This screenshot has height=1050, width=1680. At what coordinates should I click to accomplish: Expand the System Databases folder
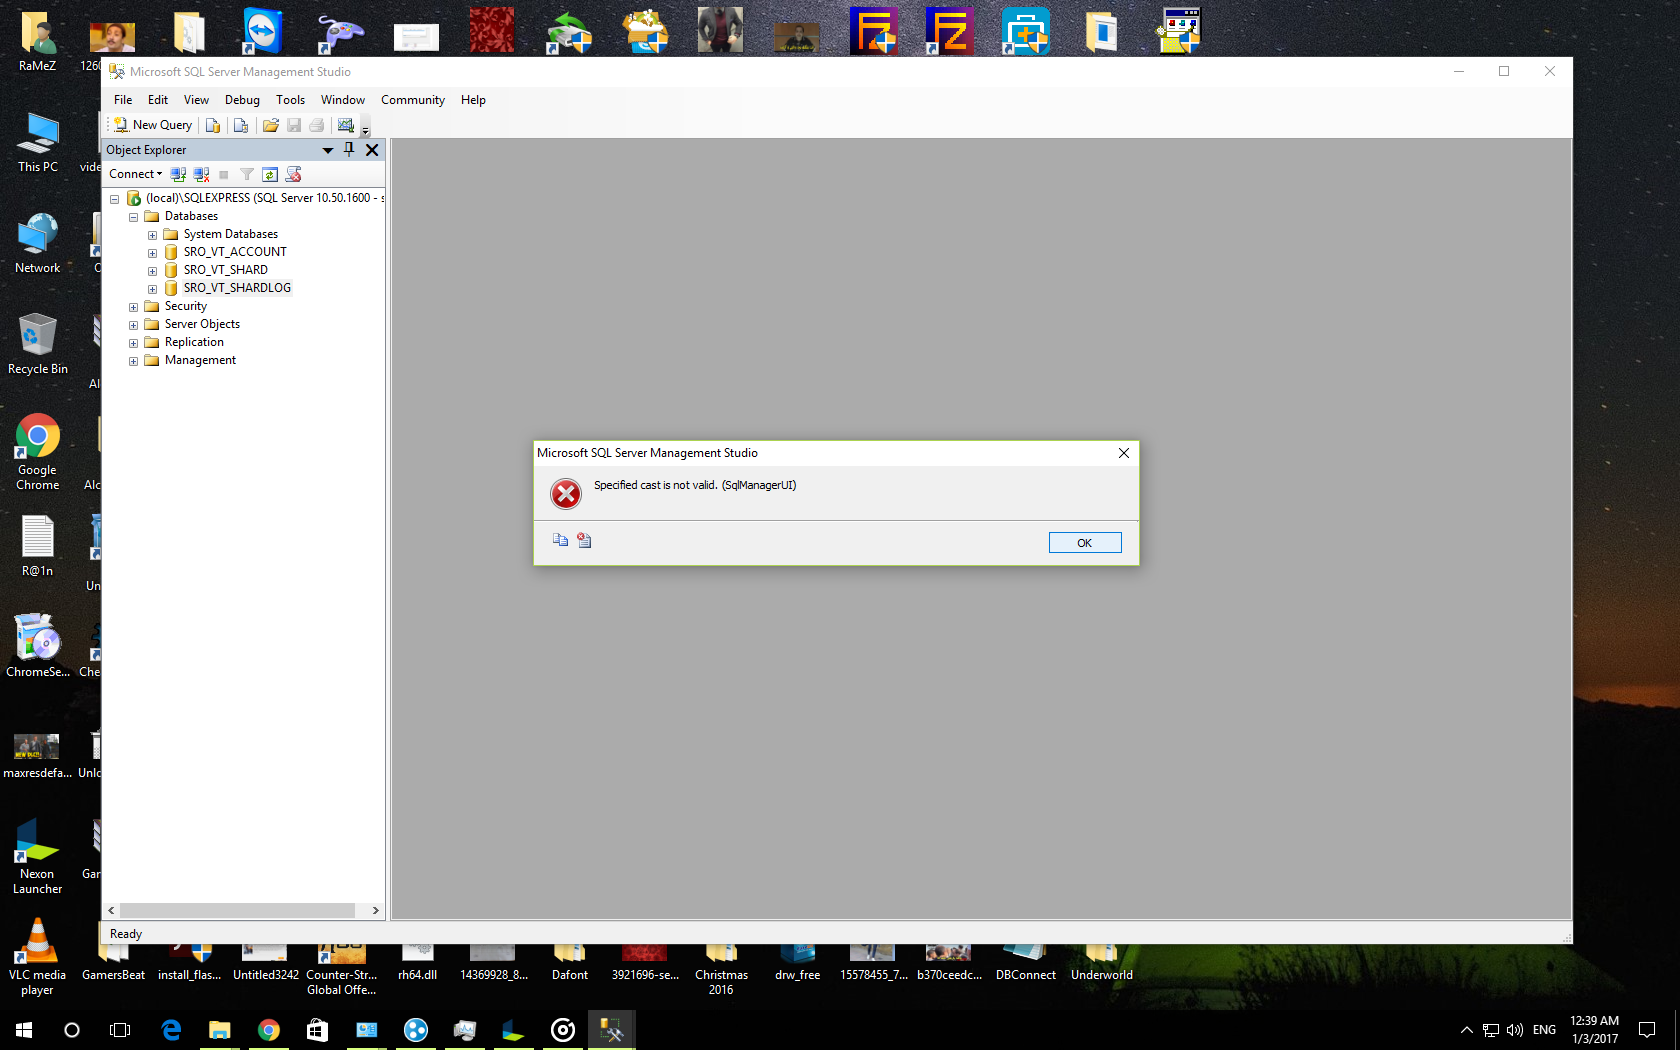[152, 235]
